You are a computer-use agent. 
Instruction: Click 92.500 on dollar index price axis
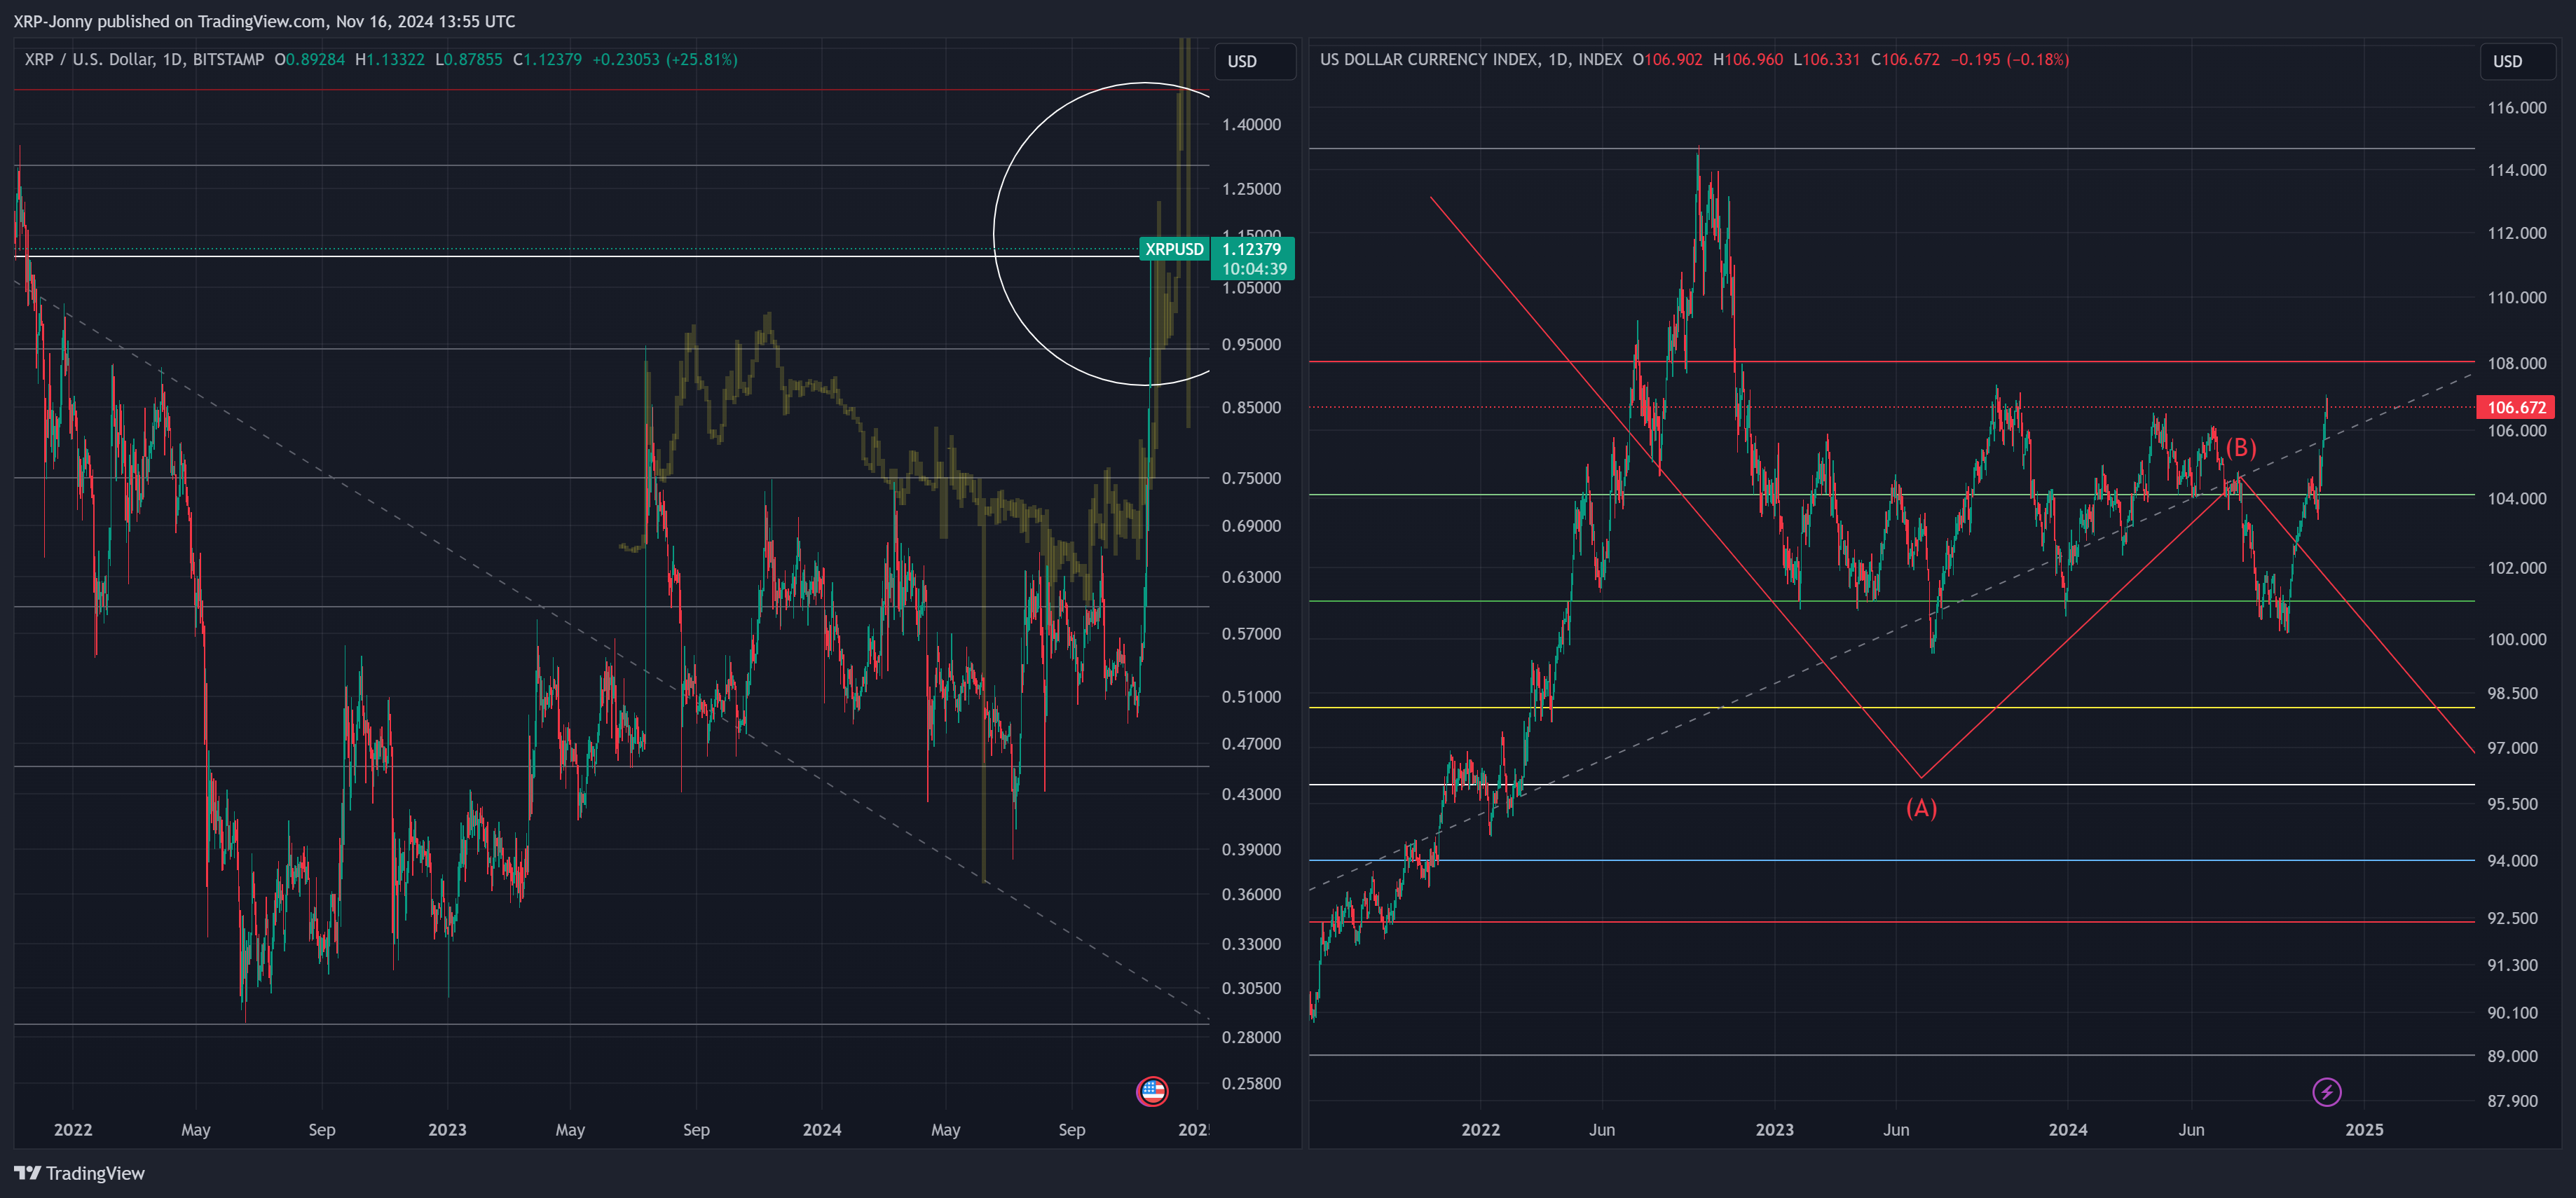(x=2512, y=919)
